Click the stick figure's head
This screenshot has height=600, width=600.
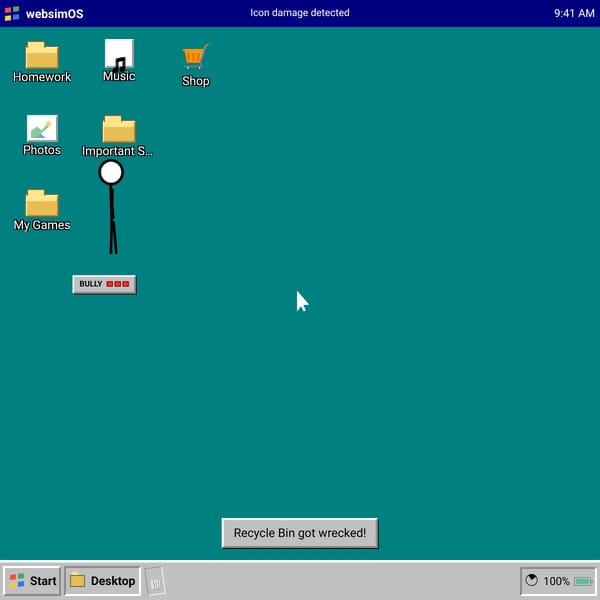[111, 173]
